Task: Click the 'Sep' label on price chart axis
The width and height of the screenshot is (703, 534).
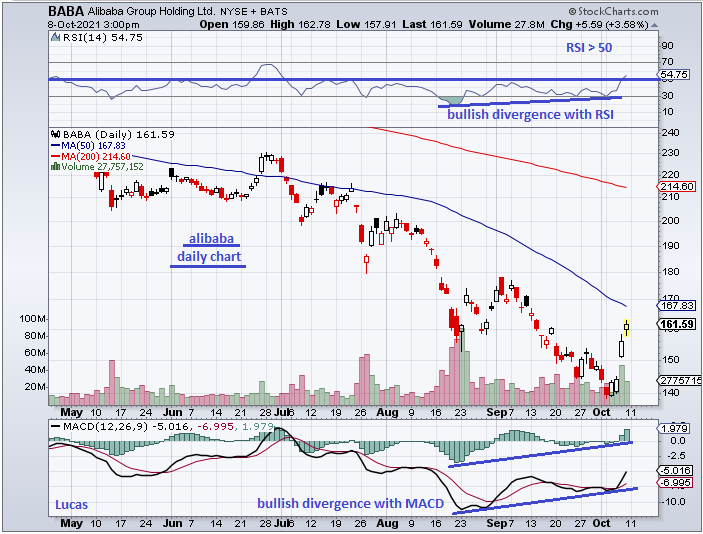Action: click(497, 412)
